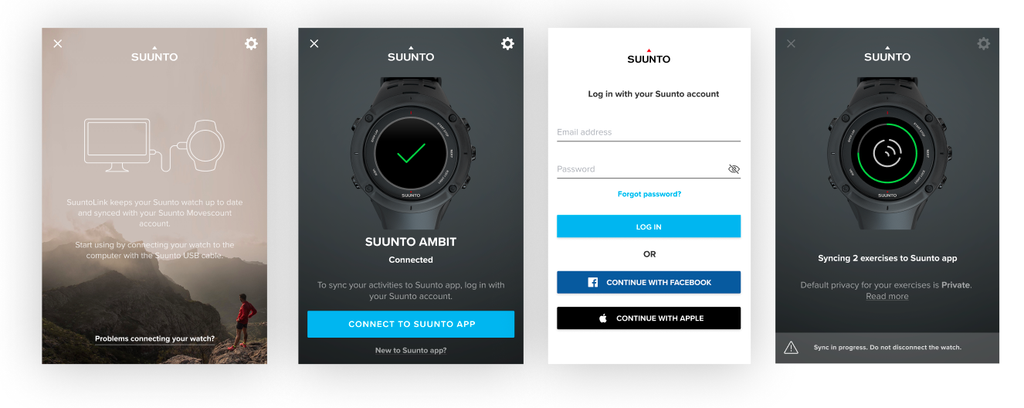Click the warning triangle in the sync banner
Screen dimensions: 1024x408
click(x=791, y=347)
